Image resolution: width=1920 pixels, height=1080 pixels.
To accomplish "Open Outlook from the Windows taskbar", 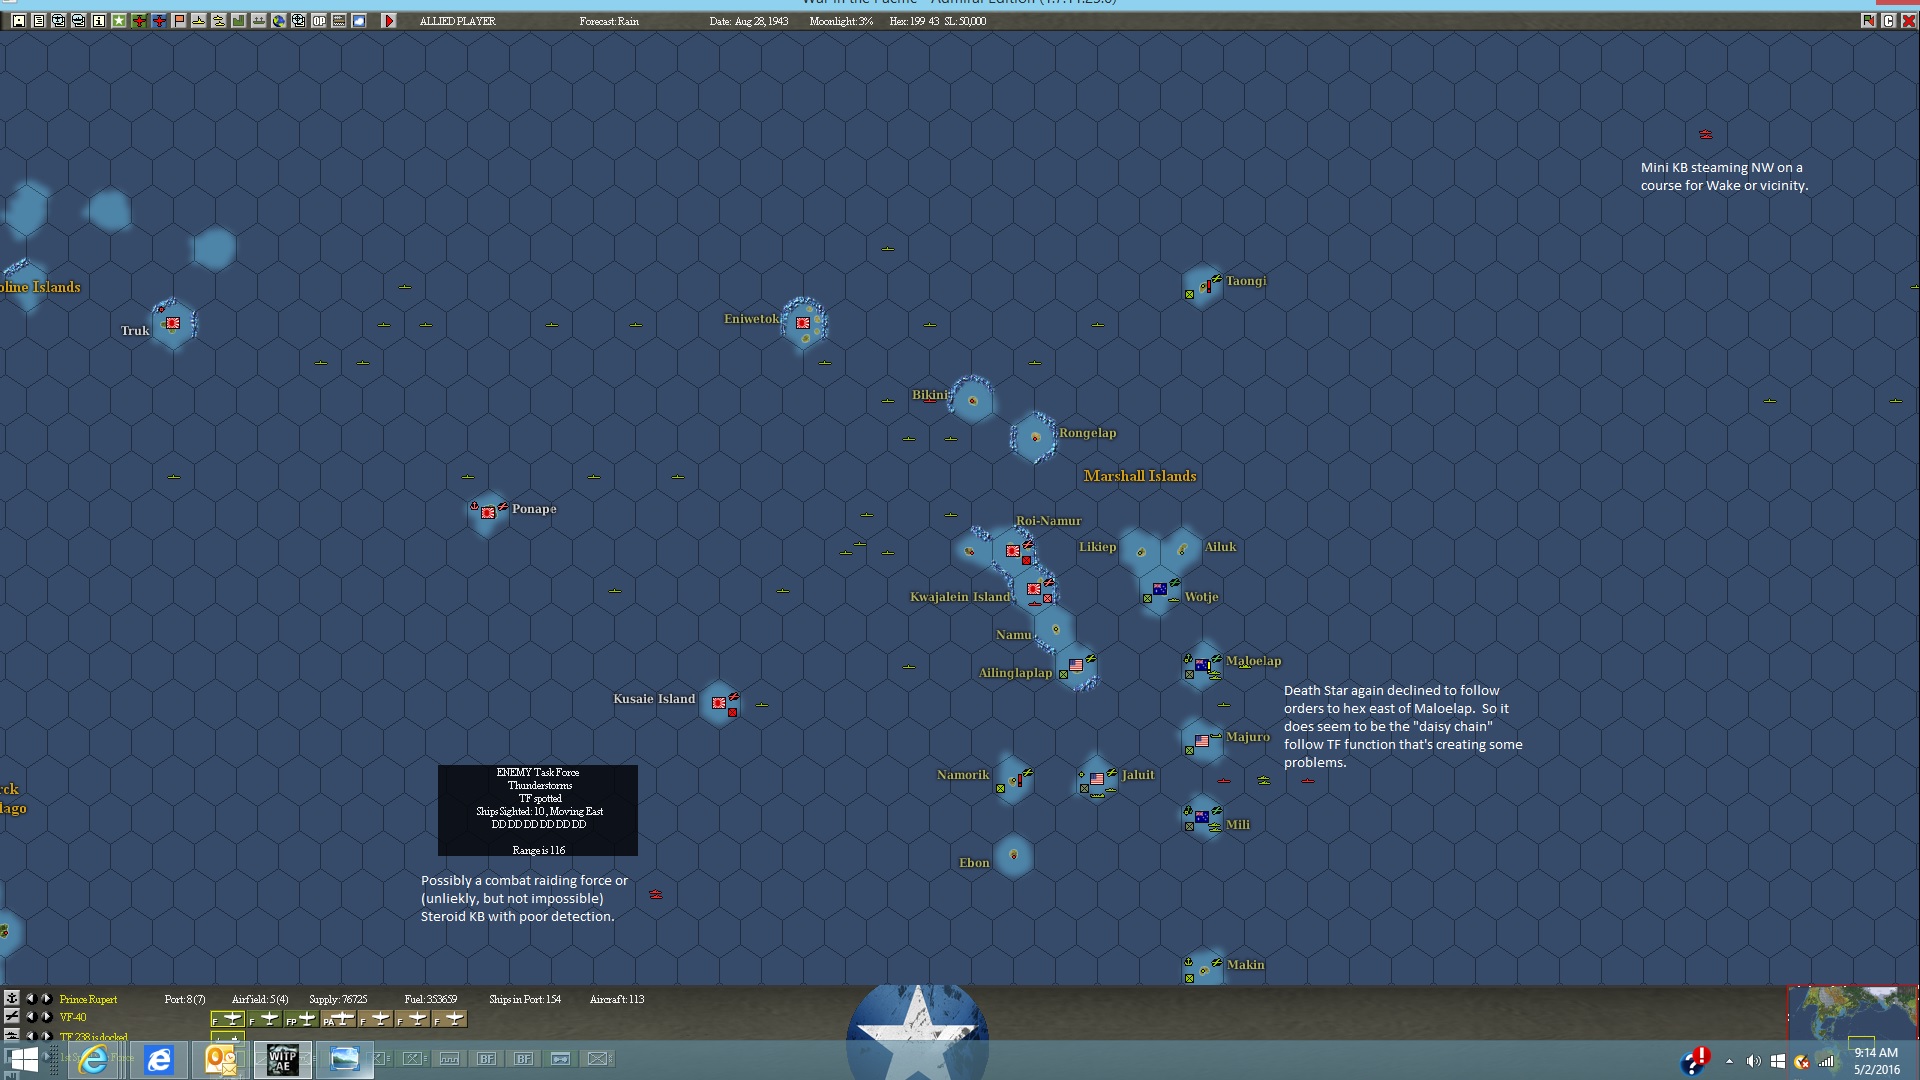I will [x=220, y=1059].
